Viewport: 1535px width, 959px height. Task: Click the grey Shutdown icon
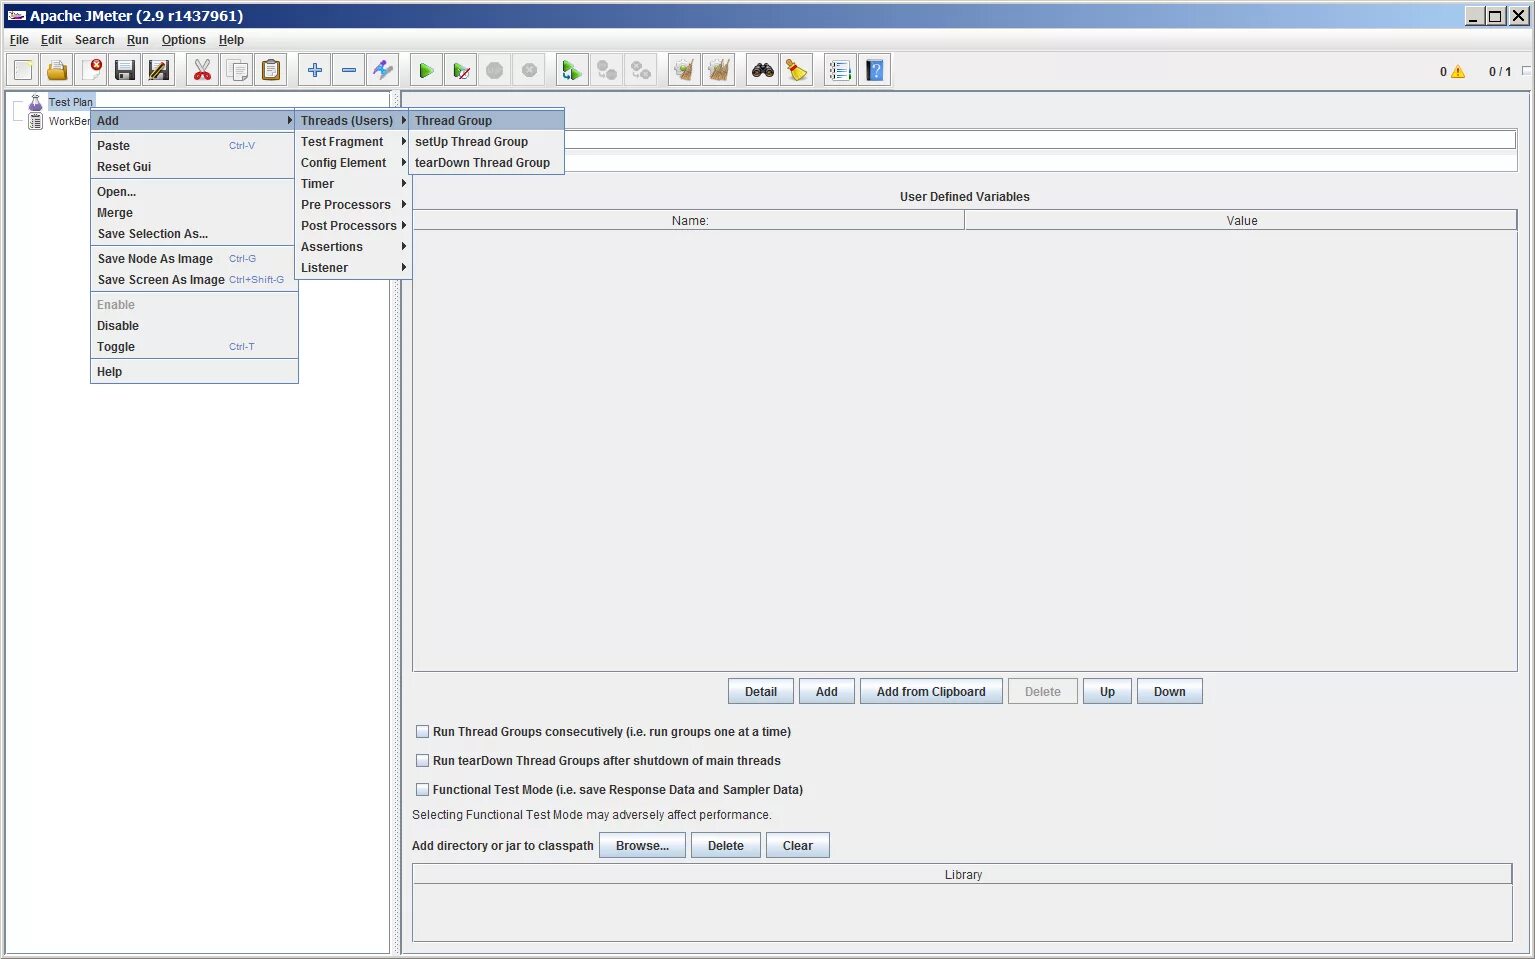529,70
